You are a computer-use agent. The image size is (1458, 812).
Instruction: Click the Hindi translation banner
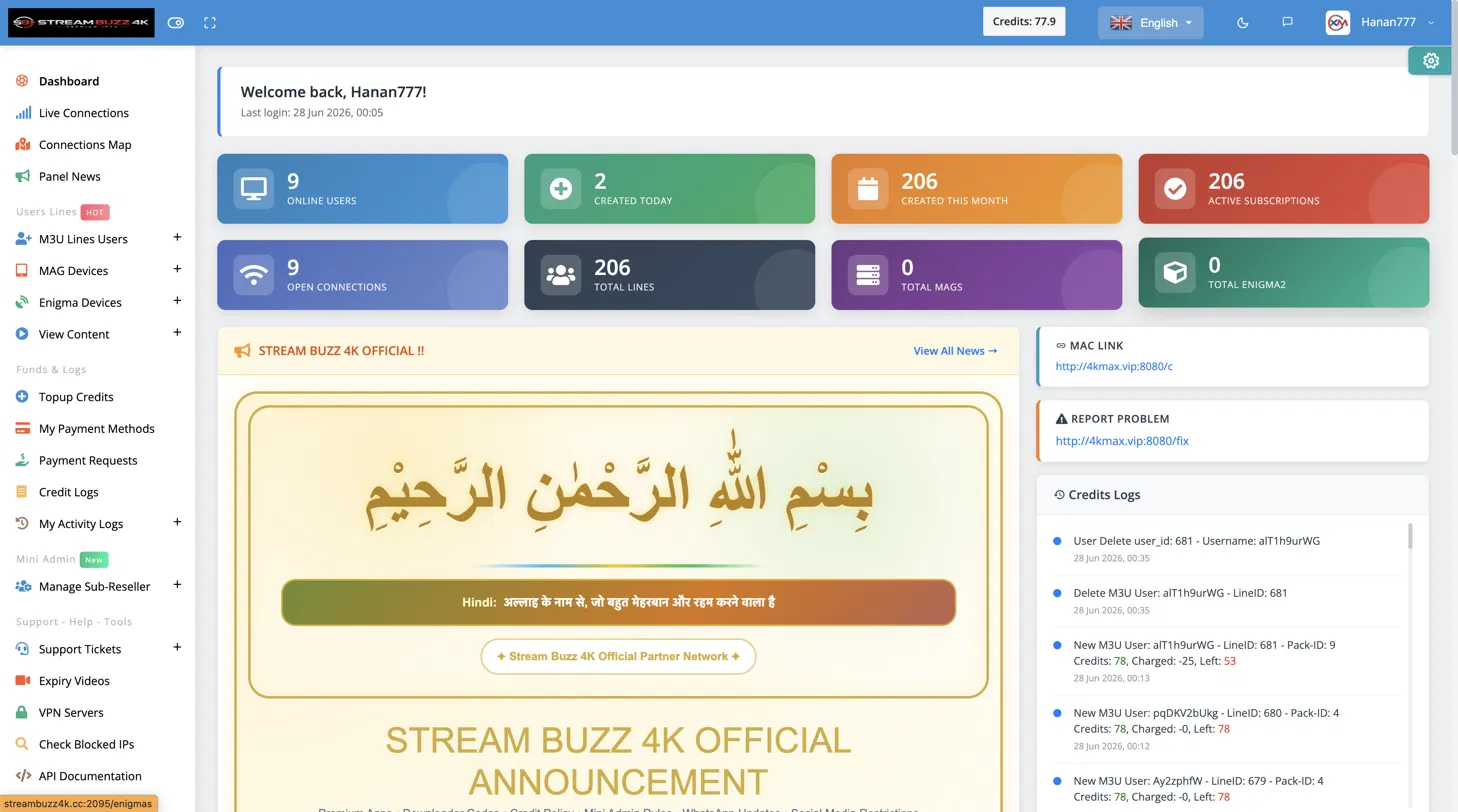click(618, 602)
